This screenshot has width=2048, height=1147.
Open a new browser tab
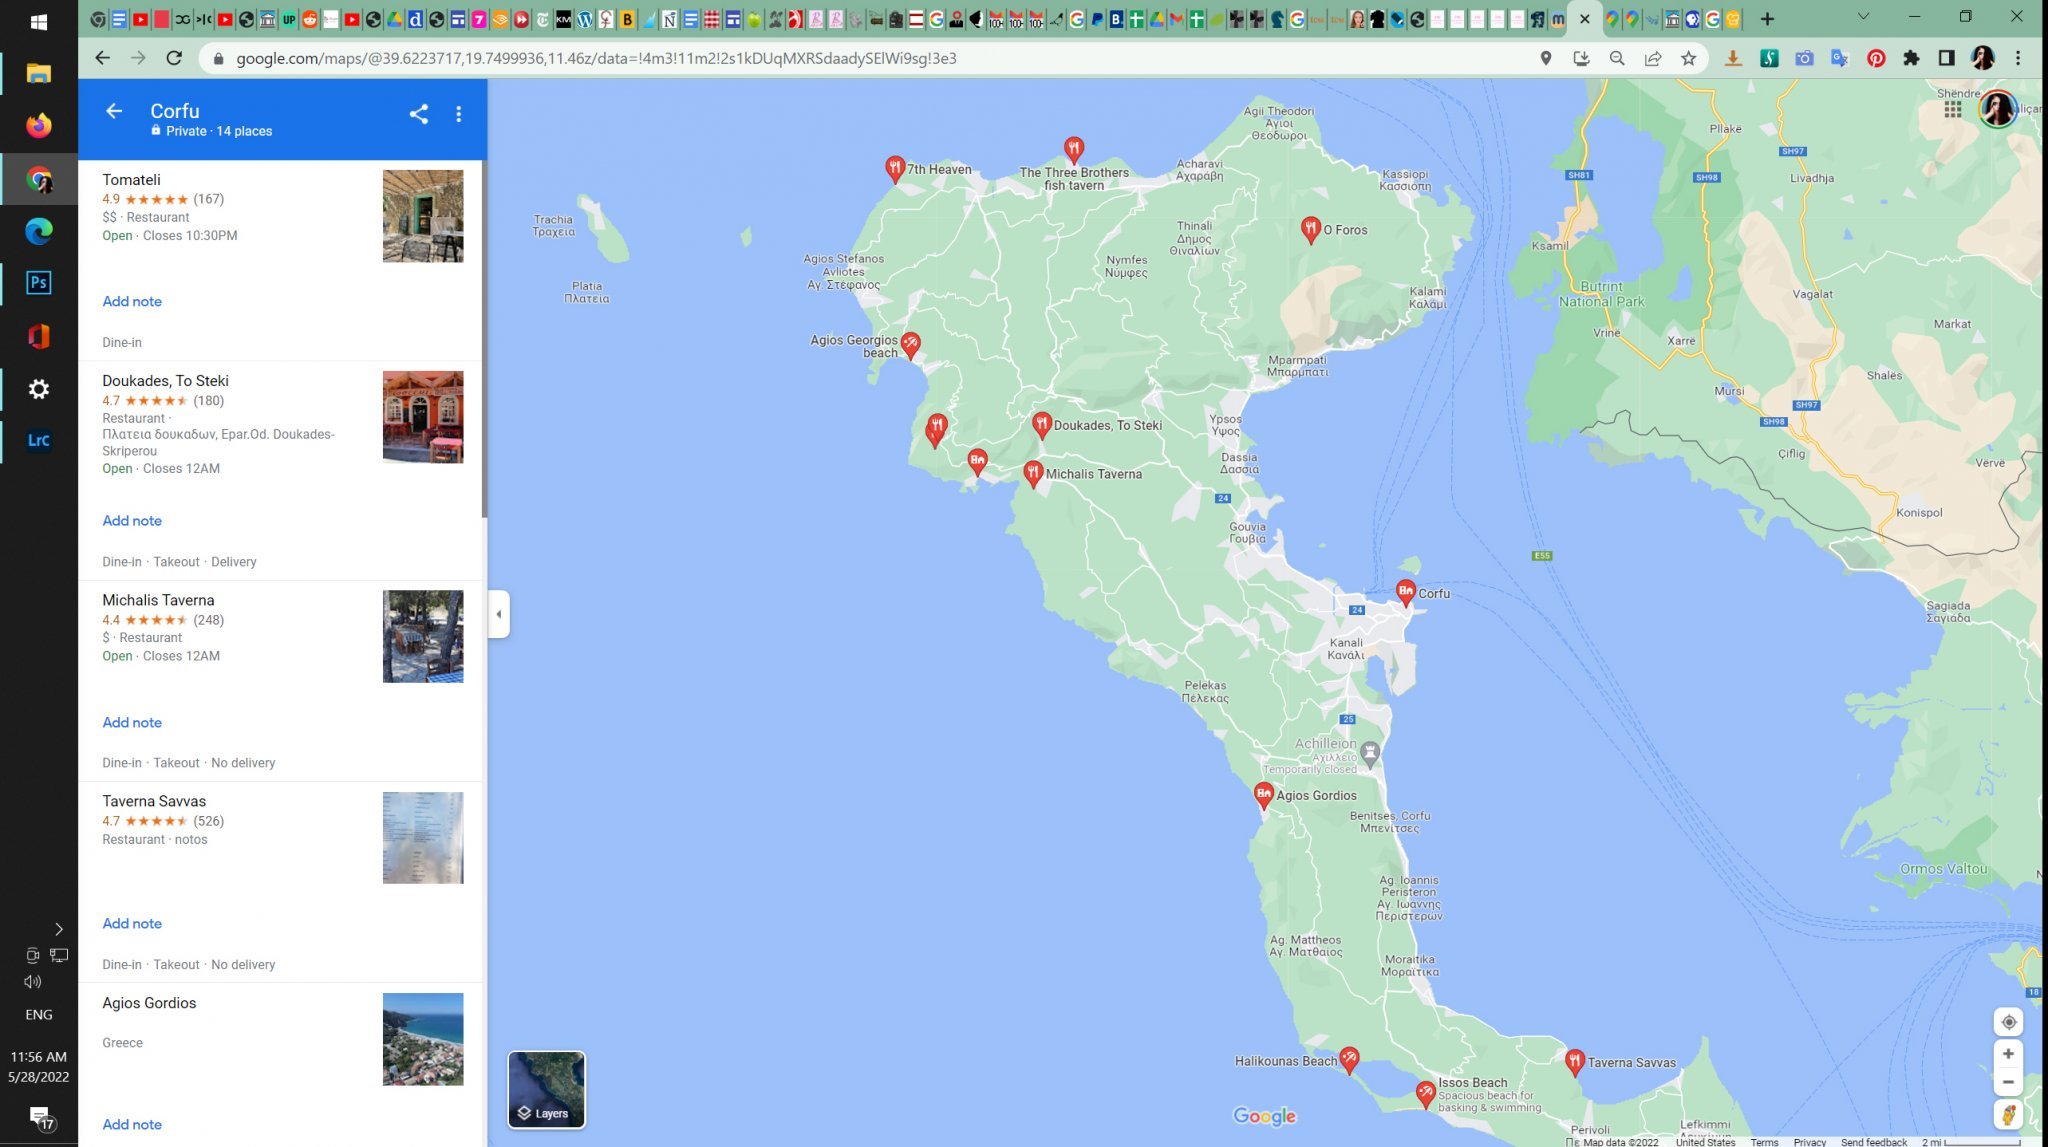1767,19
